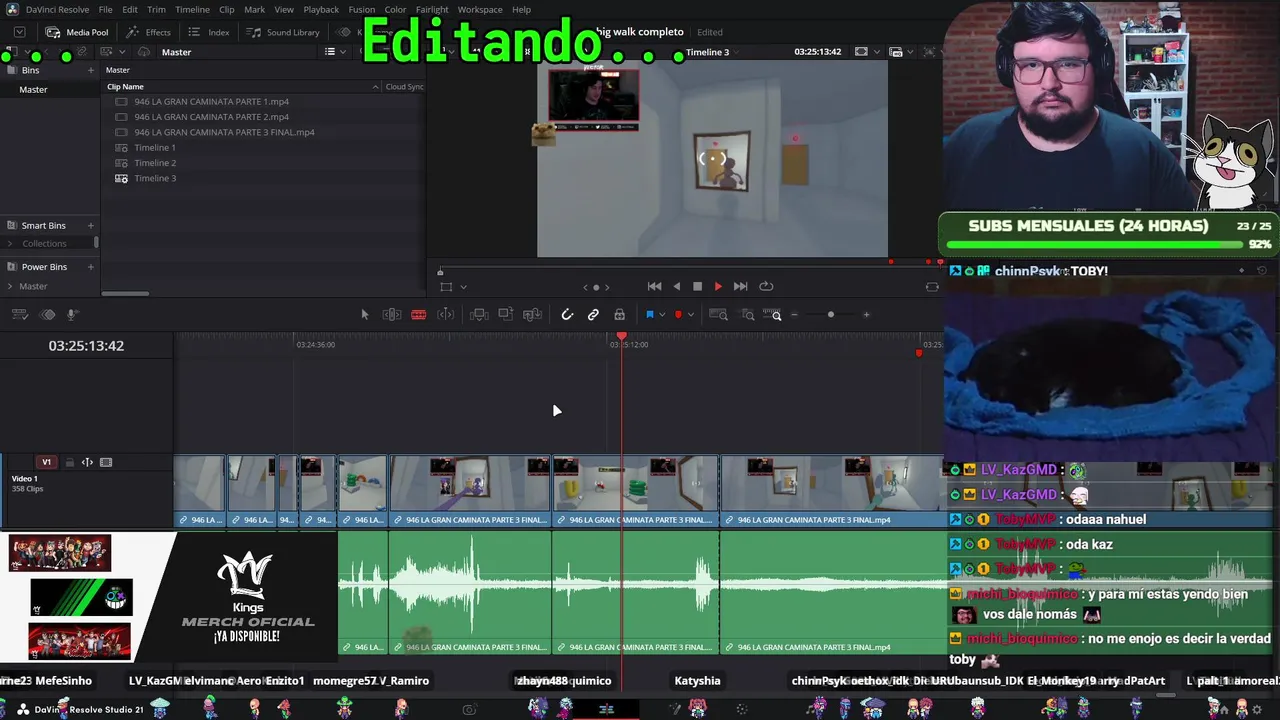
Task: Select clip 946 LA GRAN CAMINATA PARTE 1.mp4
Action: (x=212, y=102)
